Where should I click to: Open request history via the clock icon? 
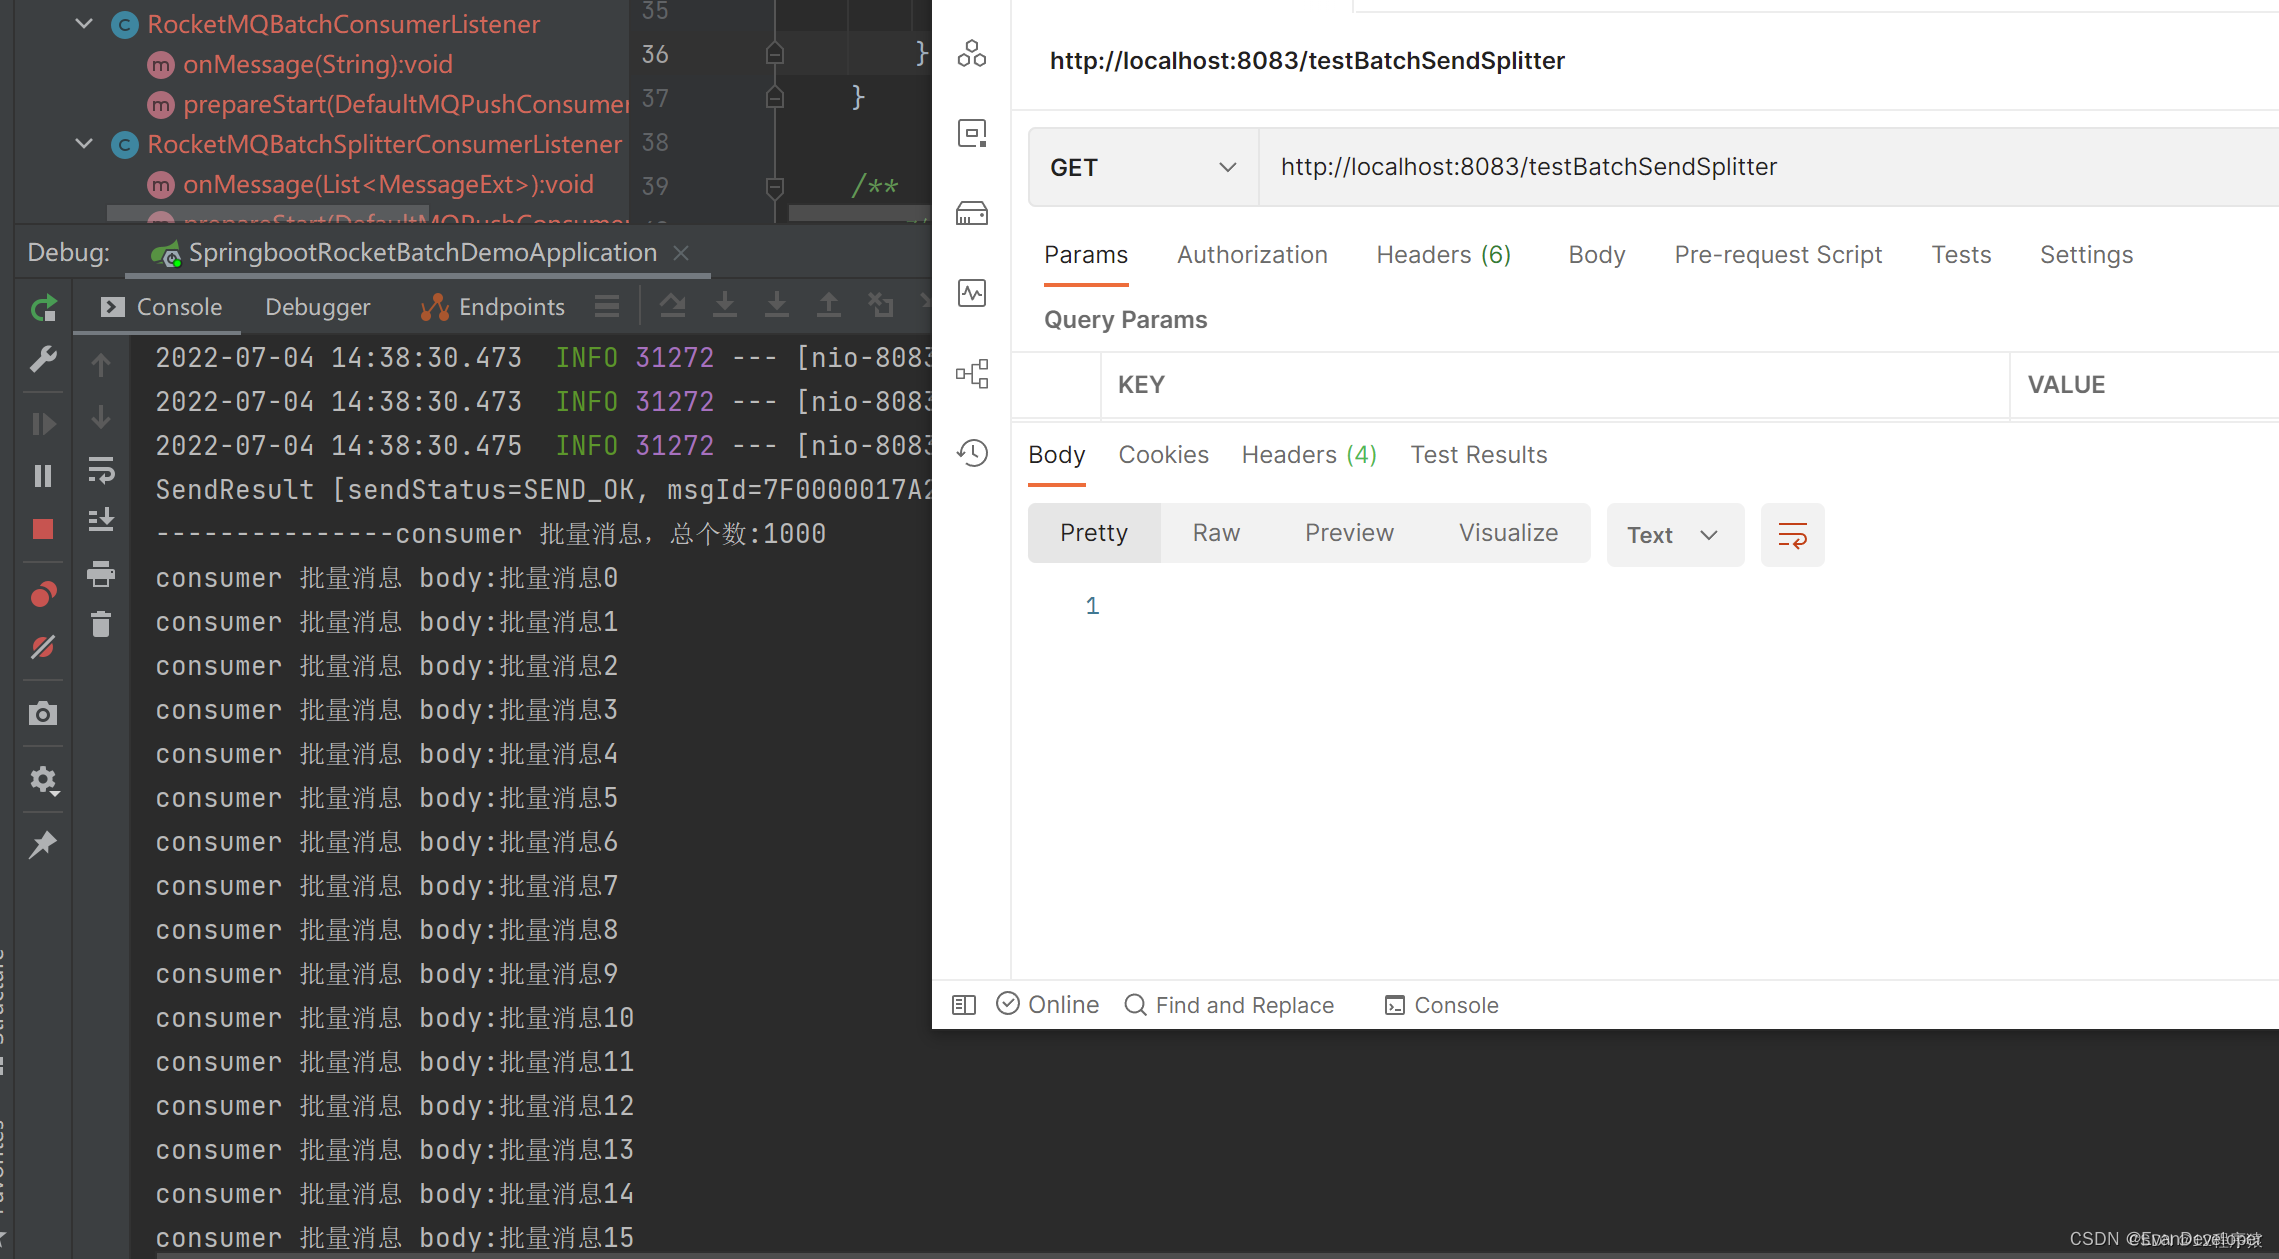(x=971, y=453)
